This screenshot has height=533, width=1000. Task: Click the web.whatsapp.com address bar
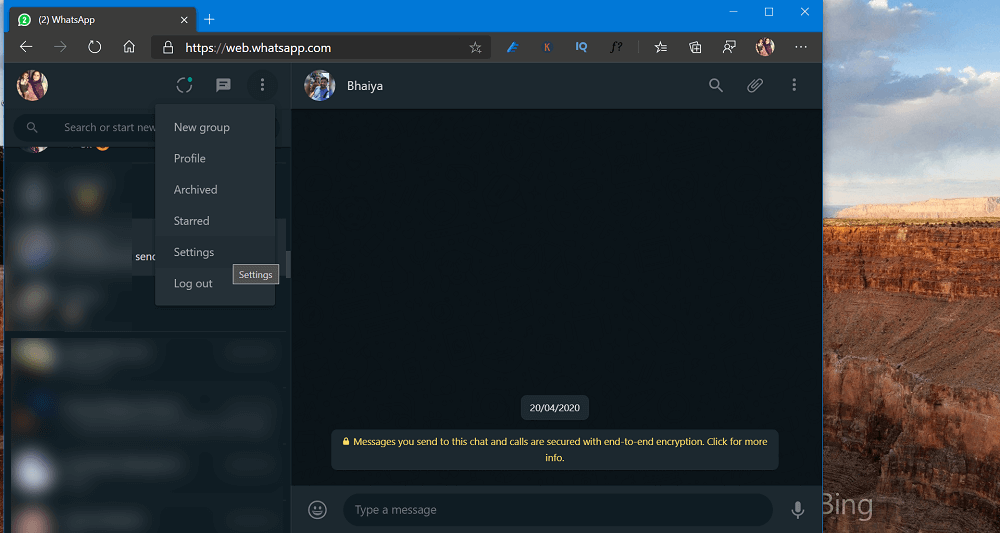click(319, 48)
